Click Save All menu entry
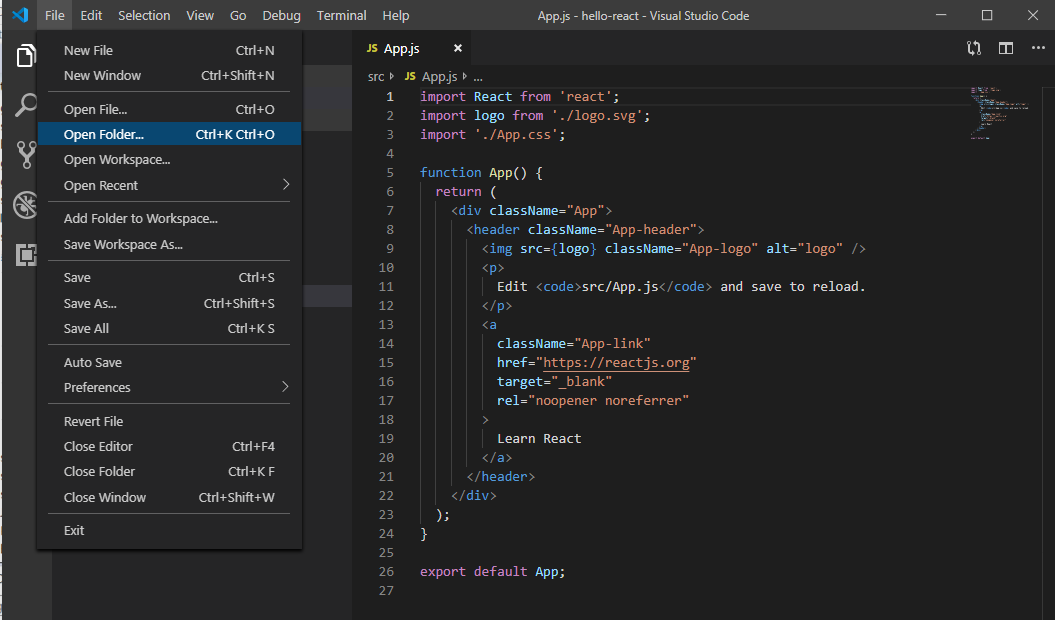1055x620 pixels. [169, 329]
